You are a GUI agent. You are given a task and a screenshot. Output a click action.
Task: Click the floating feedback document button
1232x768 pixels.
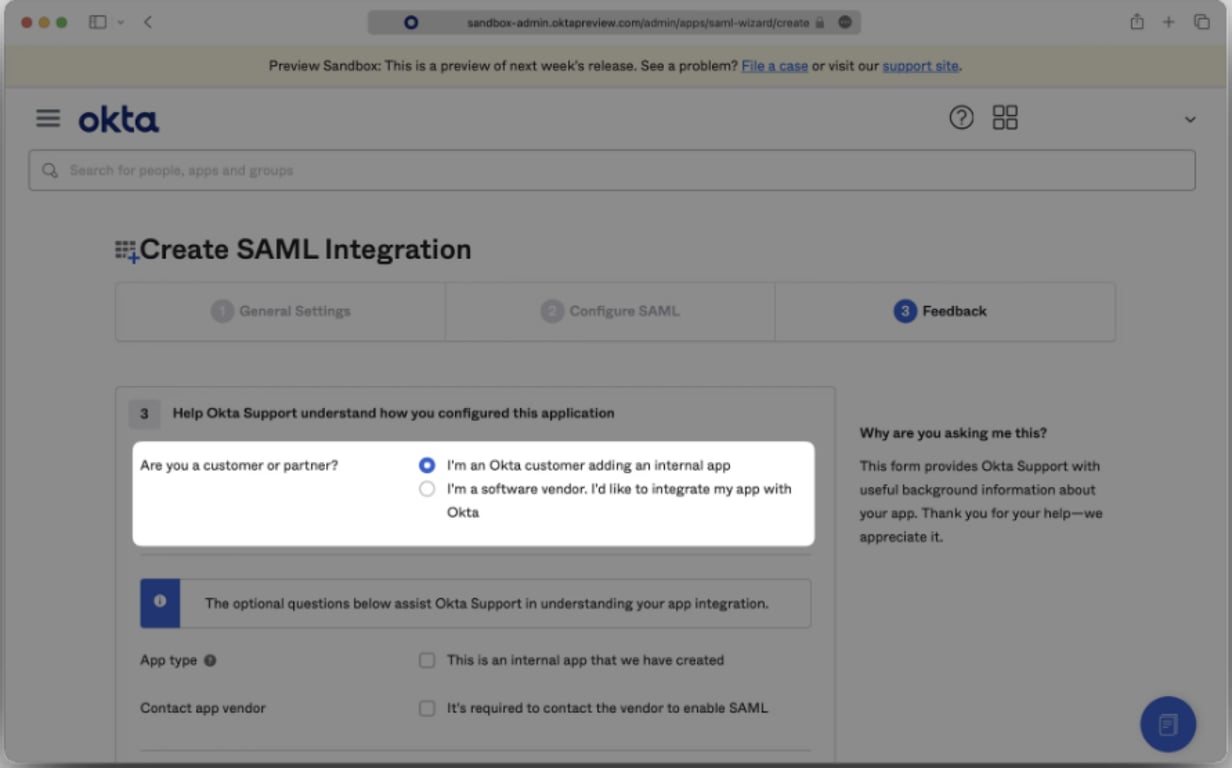pos(1168,724)
